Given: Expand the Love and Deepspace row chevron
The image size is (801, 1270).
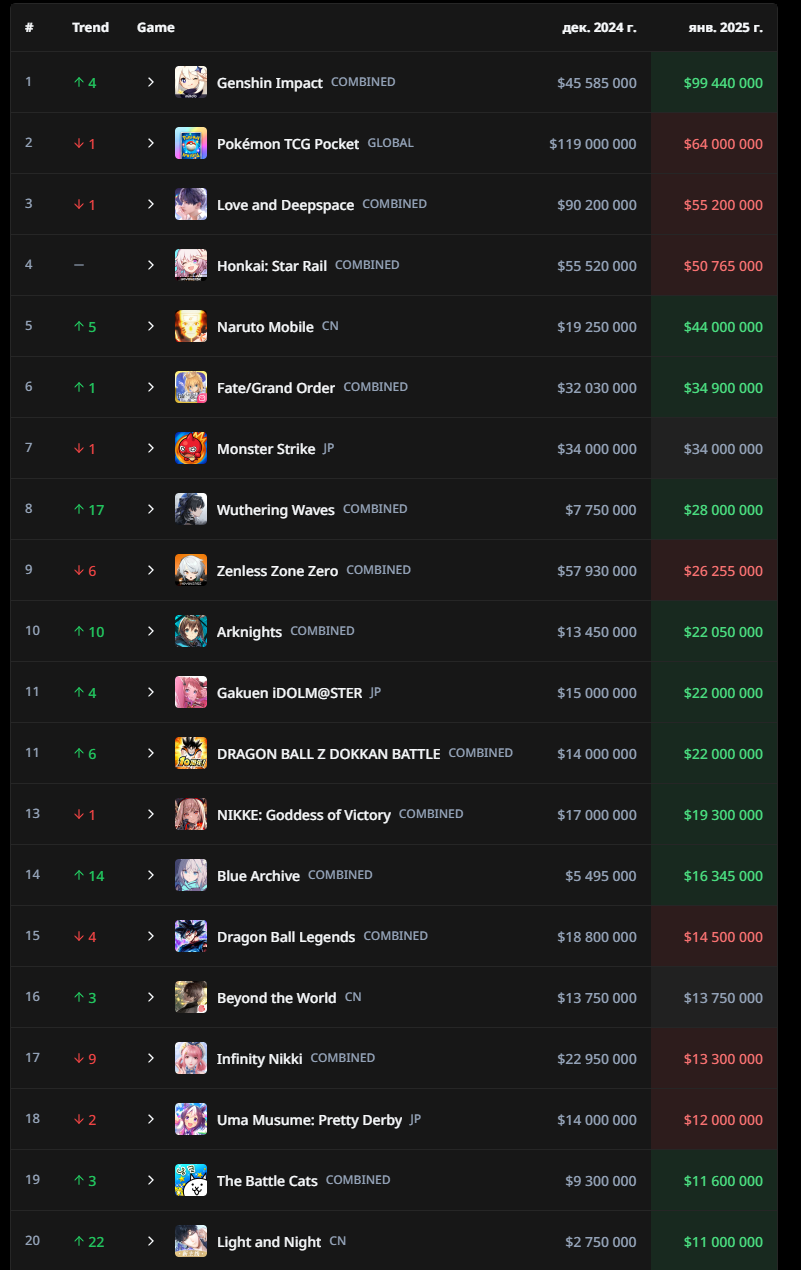Looking at the screenshot, I should (x=151, y=204).
